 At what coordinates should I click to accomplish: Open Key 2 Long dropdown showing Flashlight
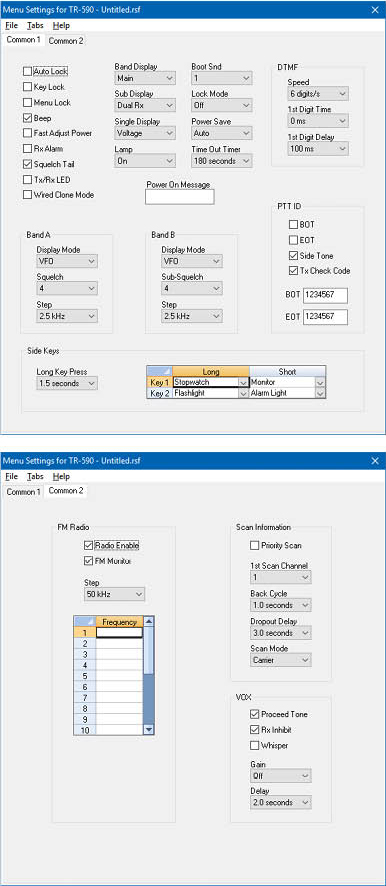243,393
